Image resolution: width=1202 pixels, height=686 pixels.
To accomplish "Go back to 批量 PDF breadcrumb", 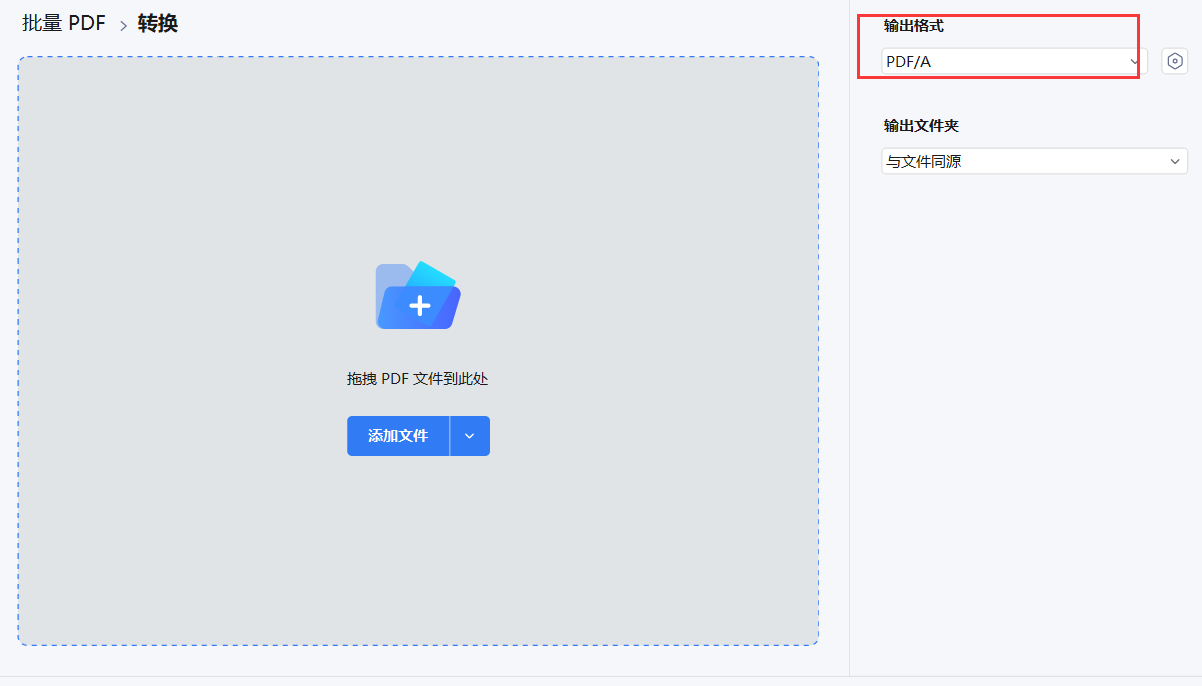I will tap(62, 22).
